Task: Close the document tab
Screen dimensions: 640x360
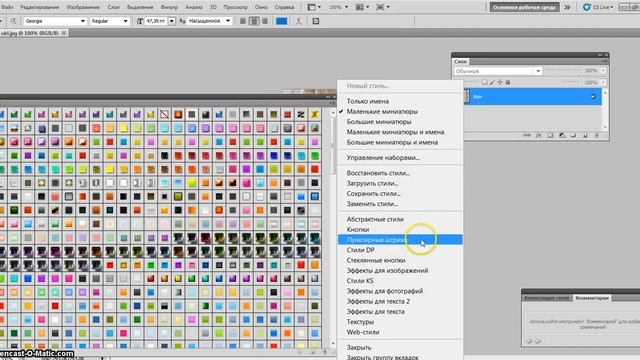Action: (64, 33)
